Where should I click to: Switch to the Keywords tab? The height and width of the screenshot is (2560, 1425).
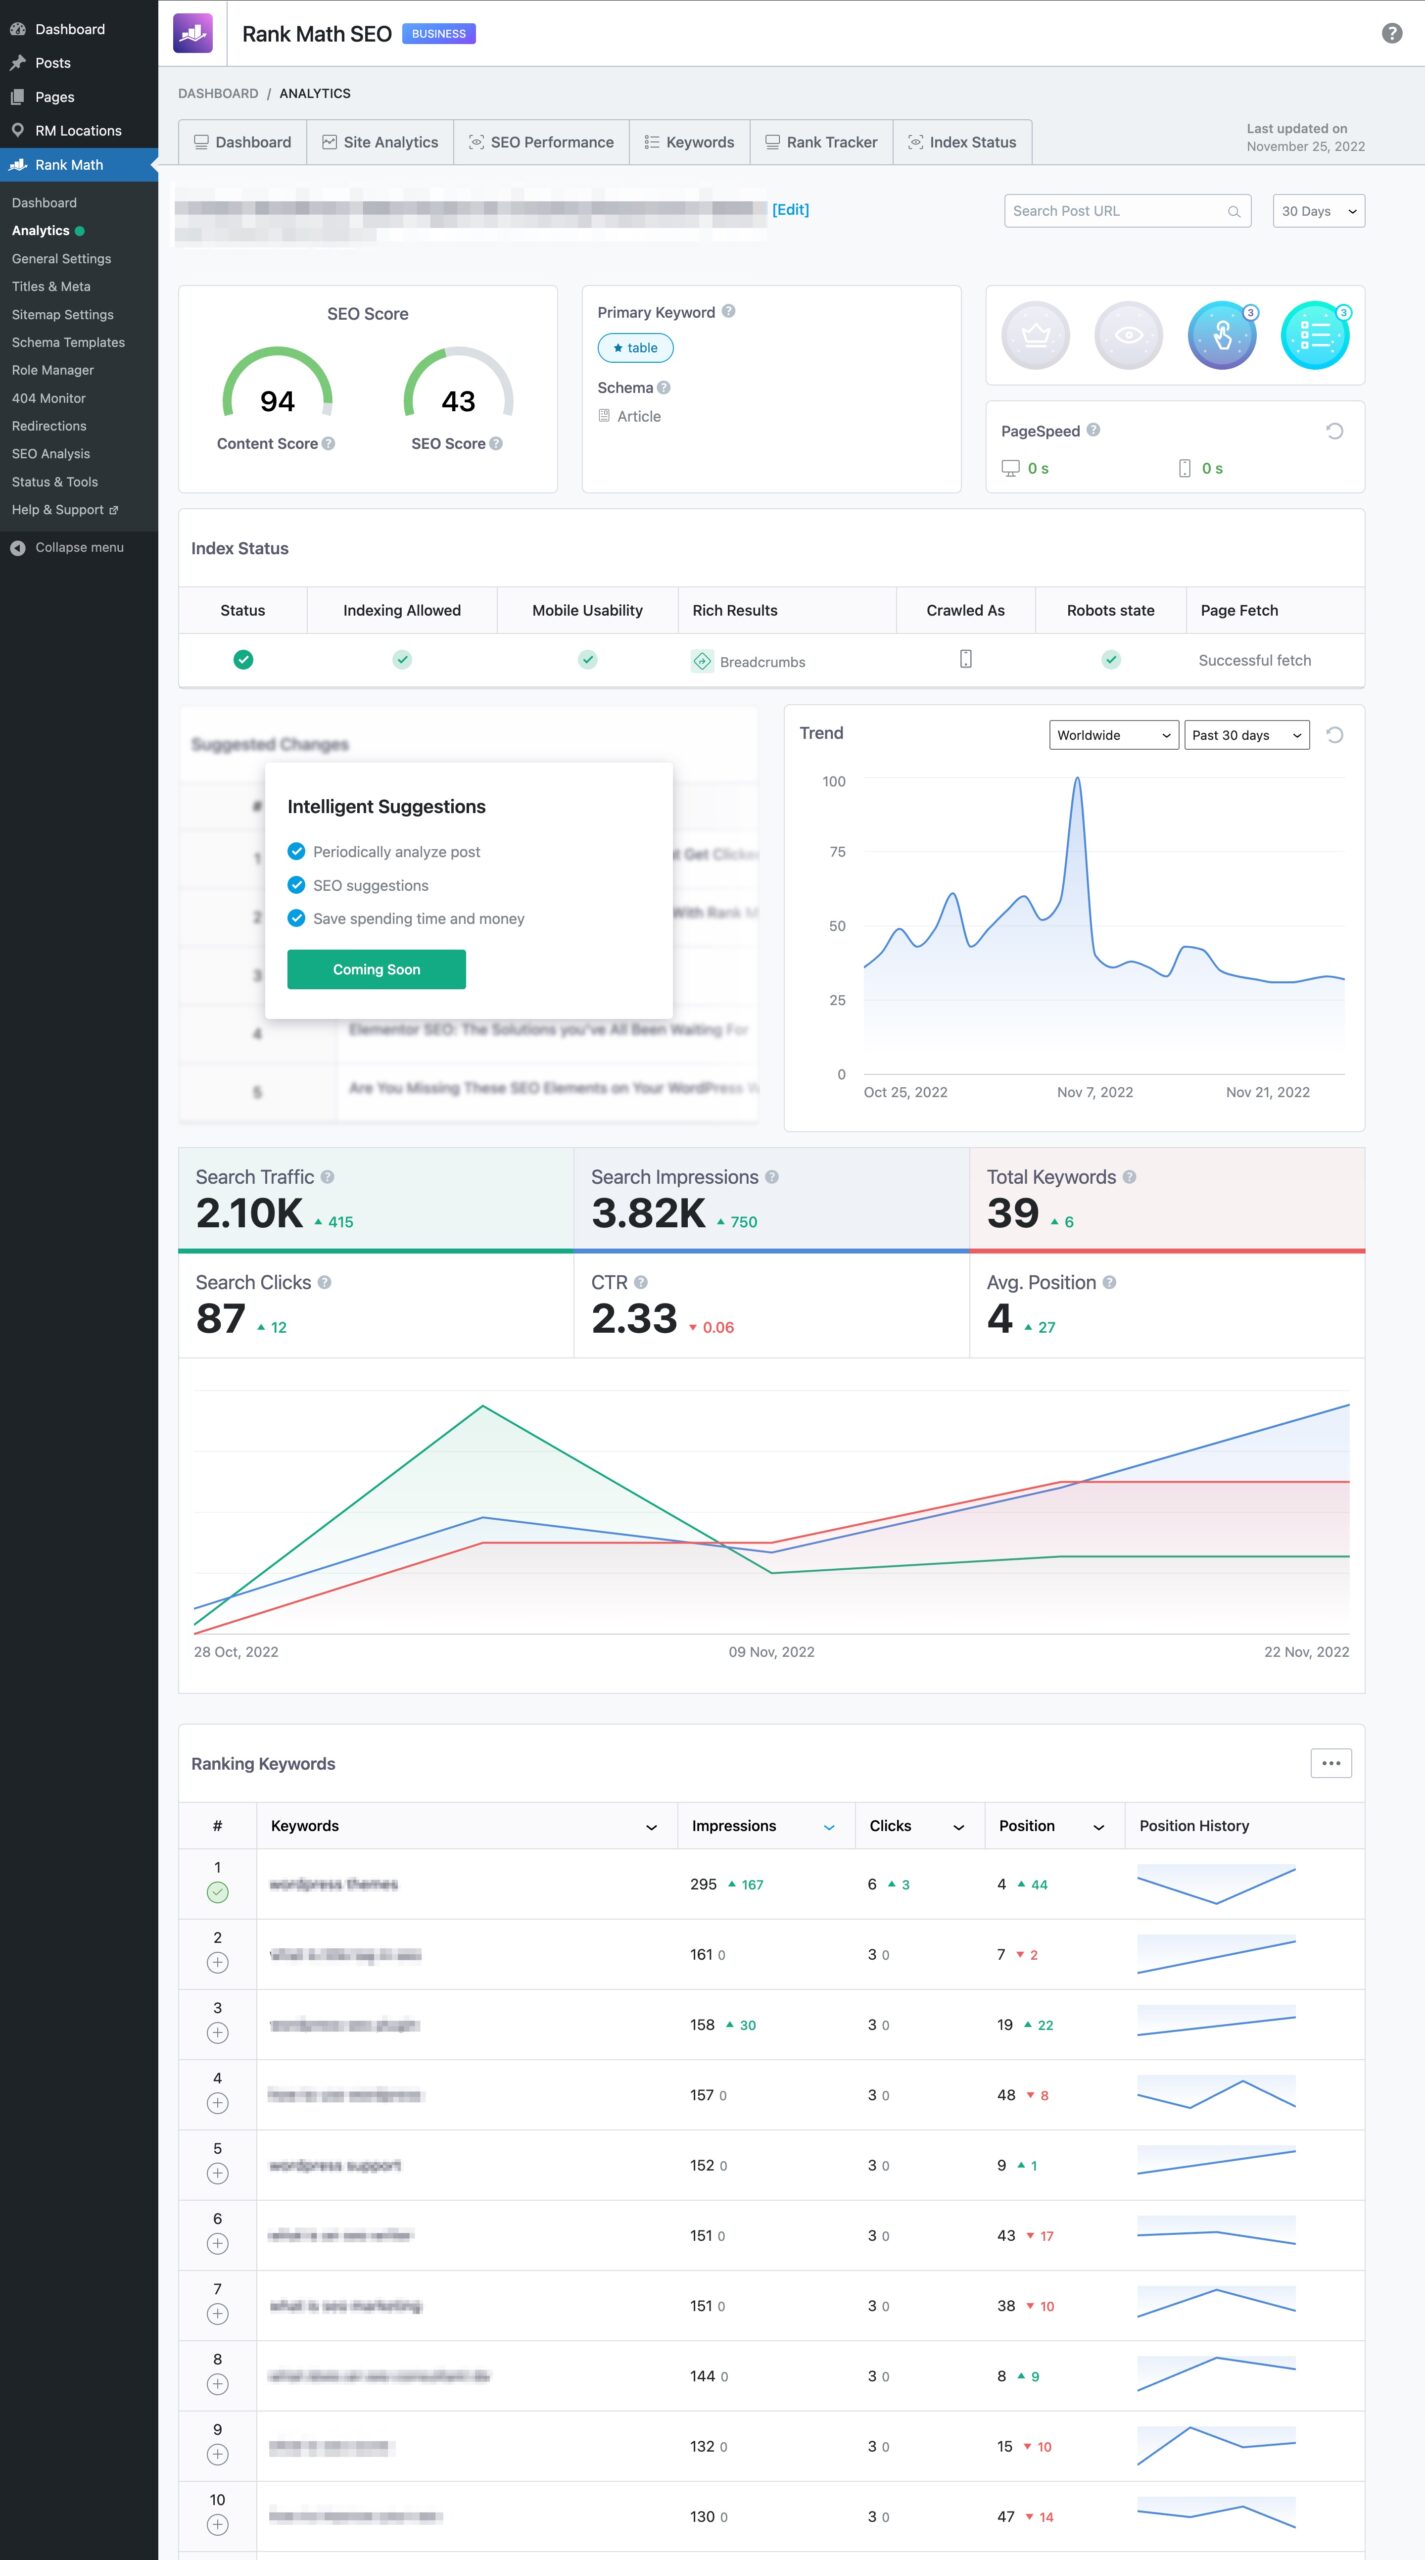click(x=689, y=142)
